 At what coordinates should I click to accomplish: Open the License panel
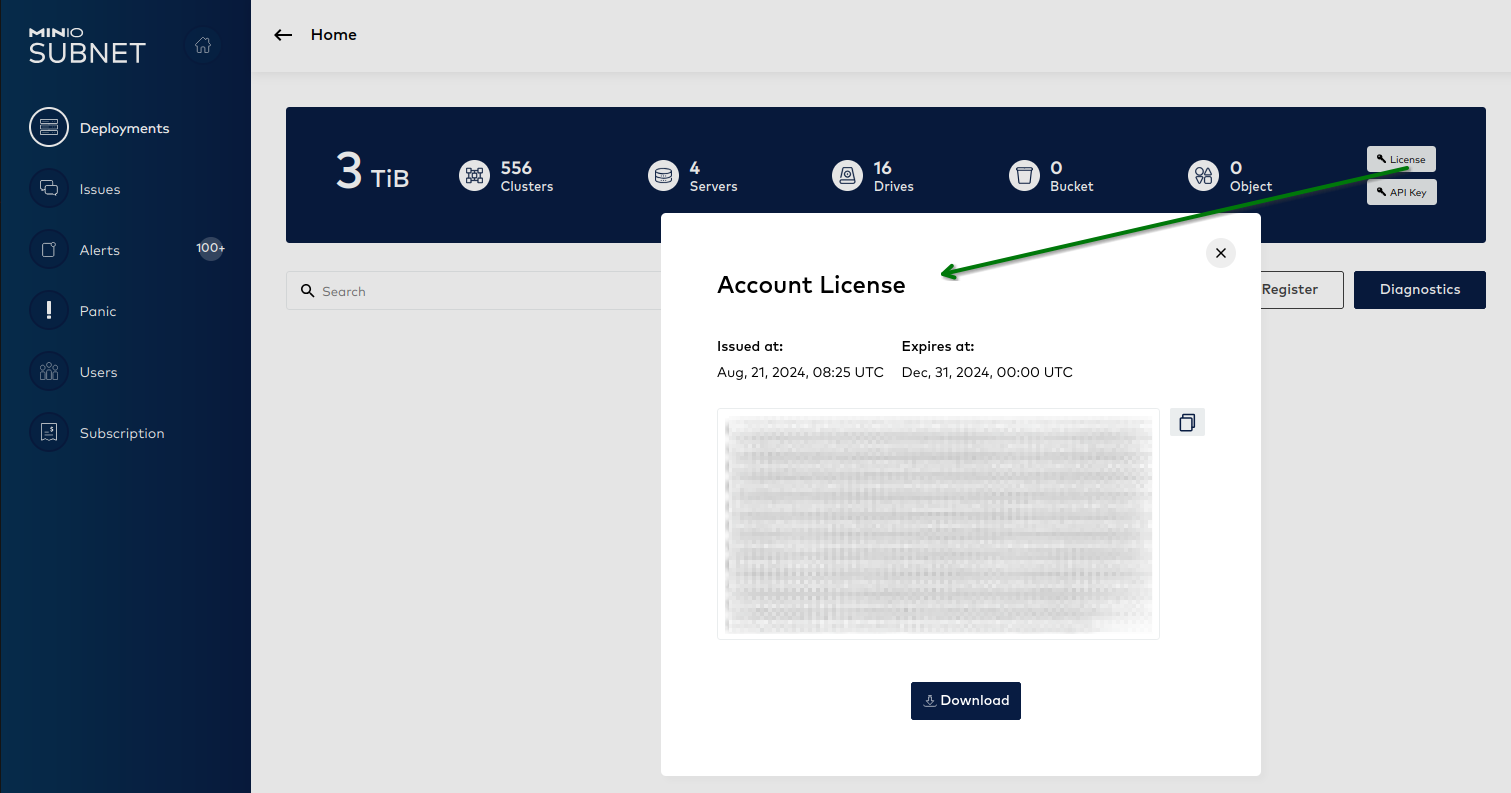(1401, 158)
